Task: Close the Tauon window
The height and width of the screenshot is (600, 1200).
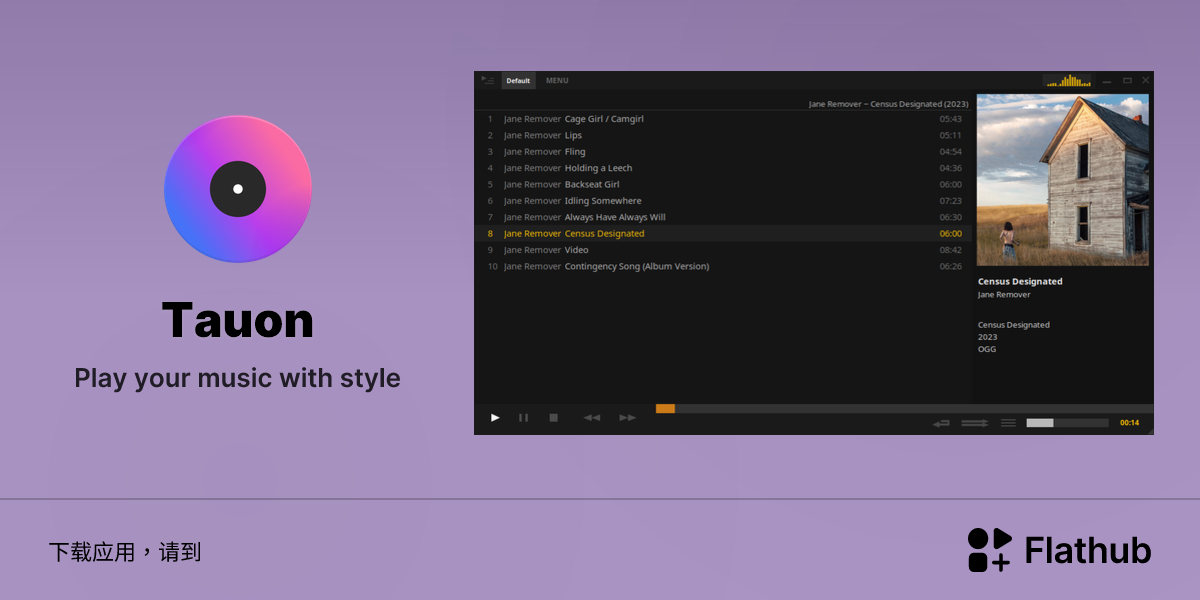Action: [x=1146, y=80]
